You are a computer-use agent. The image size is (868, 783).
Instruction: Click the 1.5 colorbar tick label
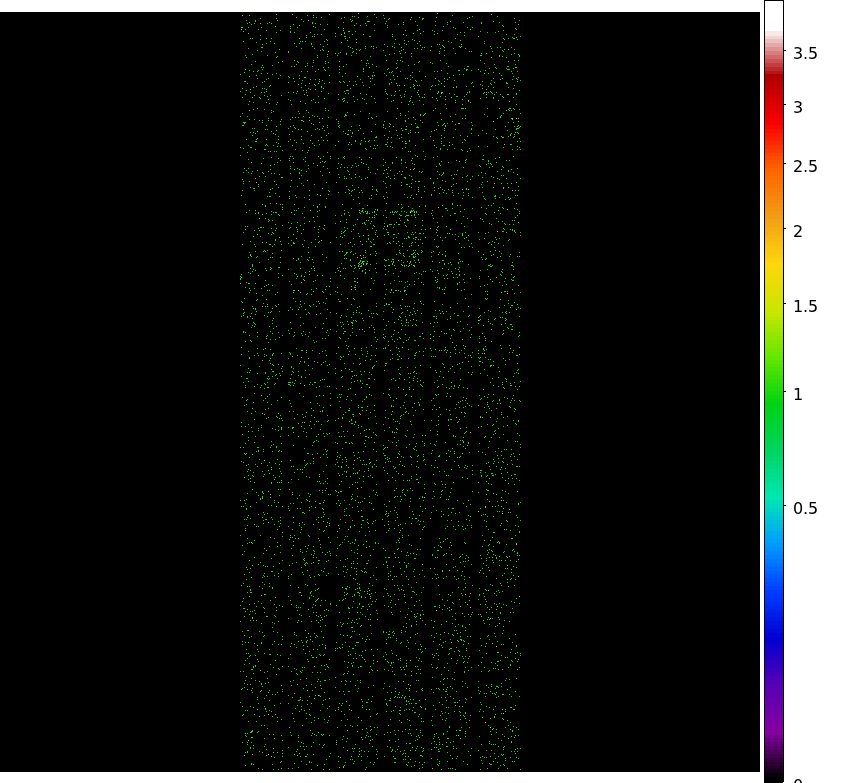pos(805,306)
